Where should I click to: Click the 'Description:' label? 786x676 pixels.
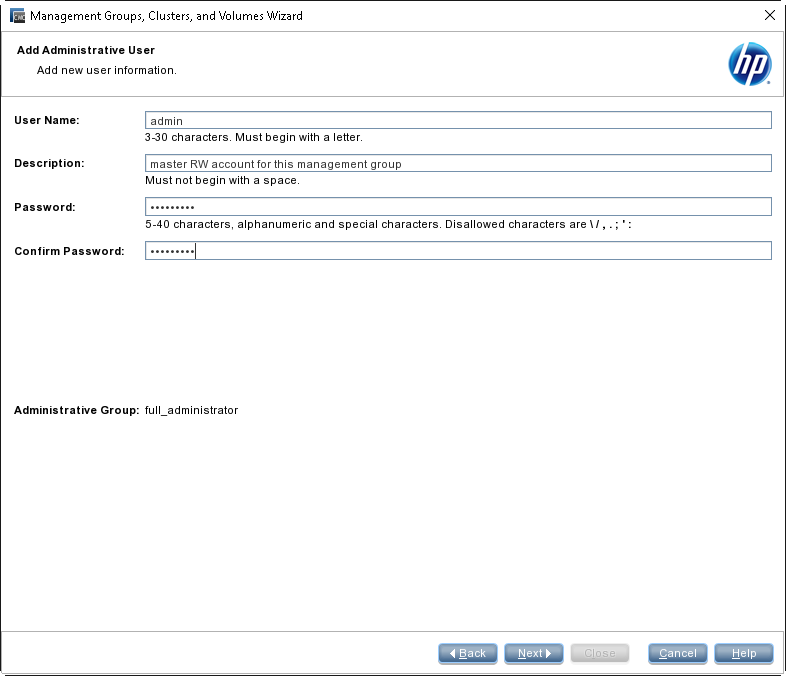[49, 163]
